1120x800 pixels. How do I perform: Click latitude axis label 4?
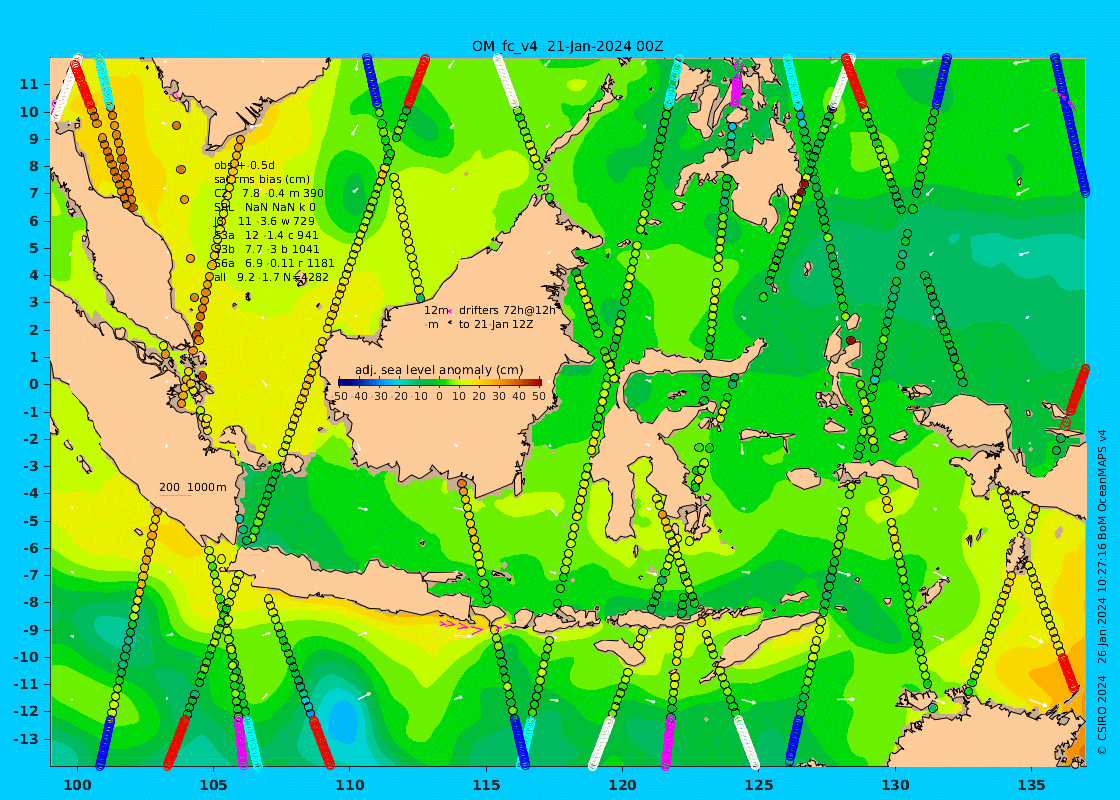[34, 275]
